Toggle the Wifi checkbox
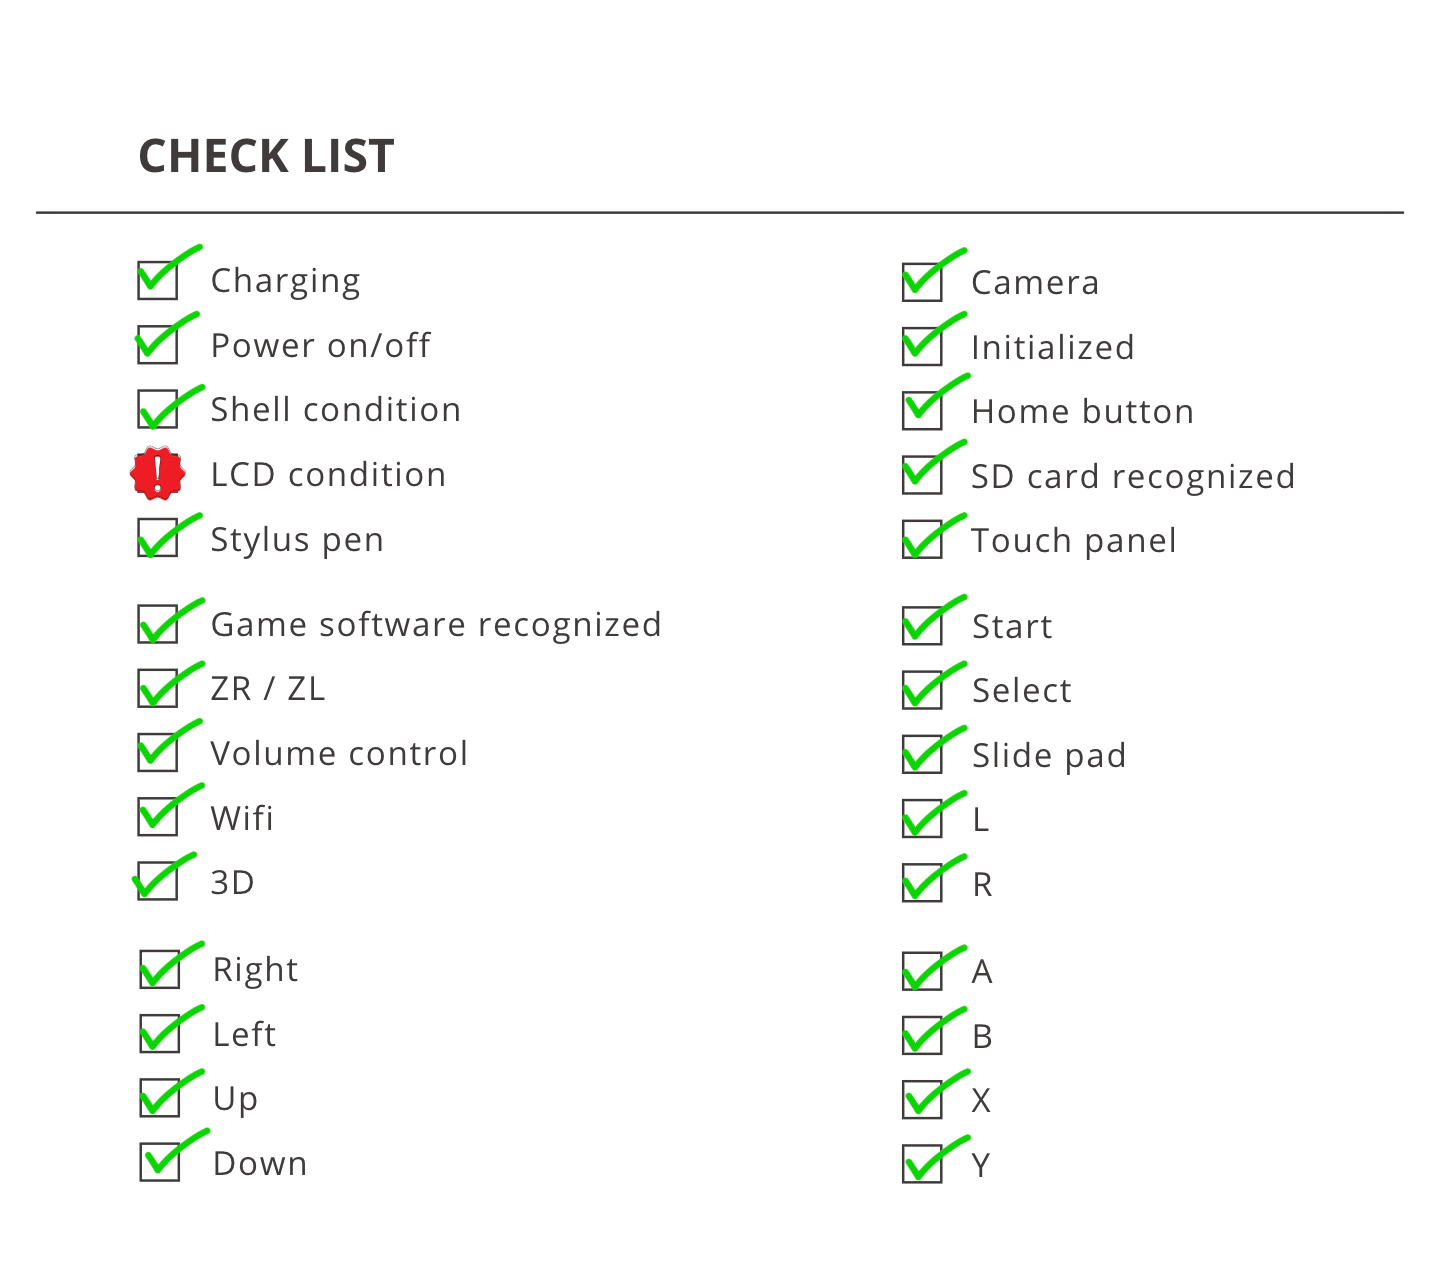1440x1274 pixels. 158,817
